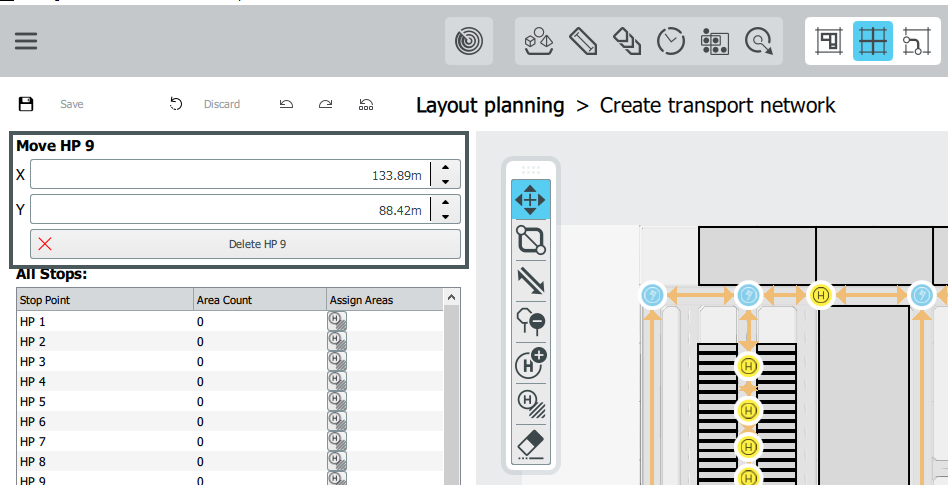Increase X value with up stepper arrow
This screenshot has height=485, width=948.
click(x=446, y=168)
